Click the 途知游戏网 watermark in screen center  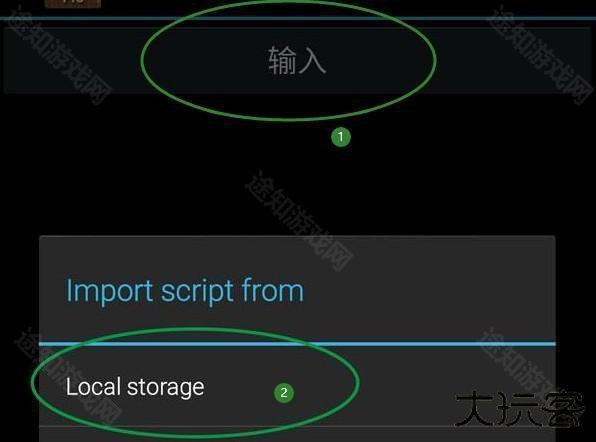(299, 221)
